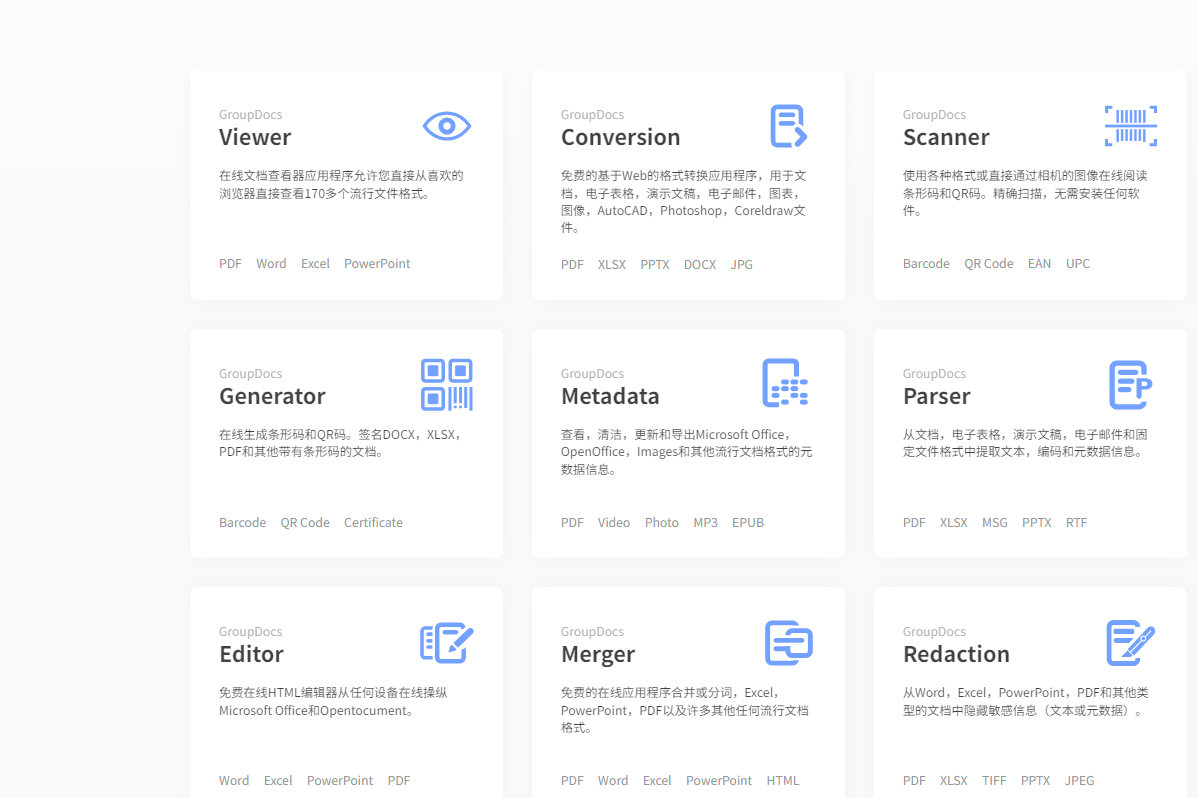This screenshot has width=1198, height=798.
Task: Choose MP3 format under Metadata
Action: pos(705,523)
